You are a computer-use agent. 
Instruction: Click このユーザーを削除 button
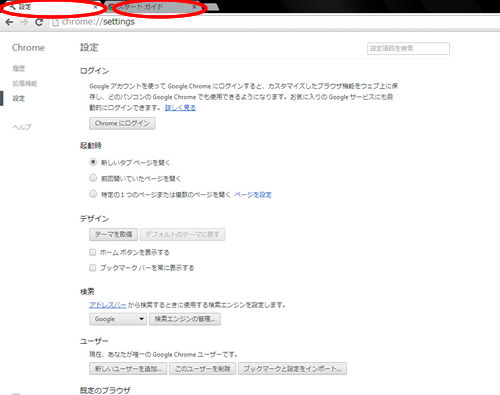point(203,369)
